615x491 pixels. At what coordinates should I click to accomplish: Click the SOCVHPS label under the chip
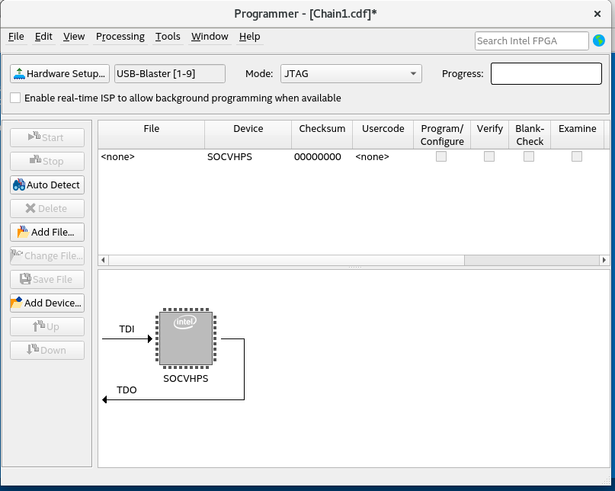(x=186, y=379)
